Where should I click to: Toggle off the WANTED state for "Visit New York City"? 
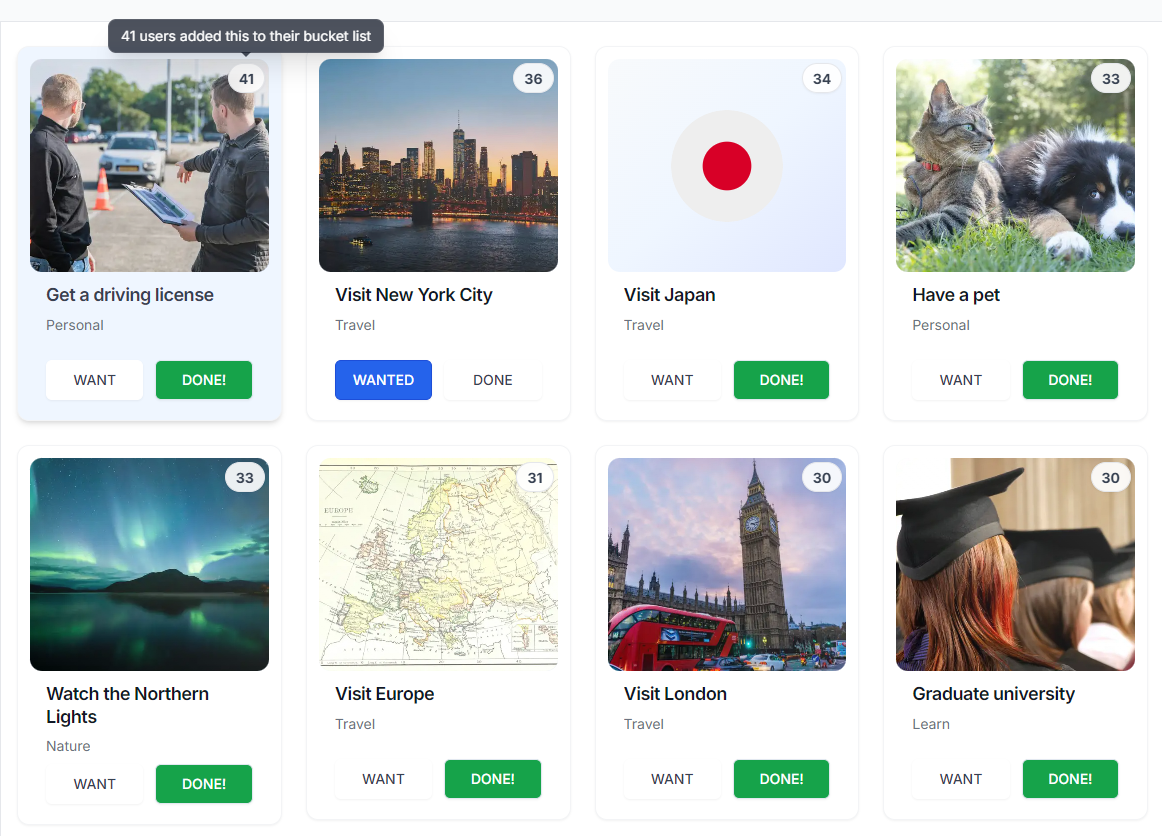coord(383,380)
